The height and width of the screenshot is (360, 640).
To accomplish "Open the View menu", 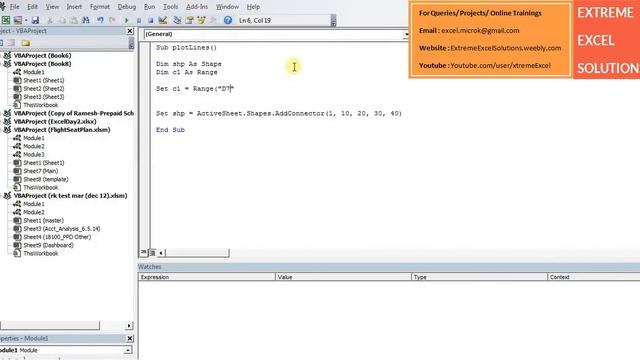I will click(52, 7).
